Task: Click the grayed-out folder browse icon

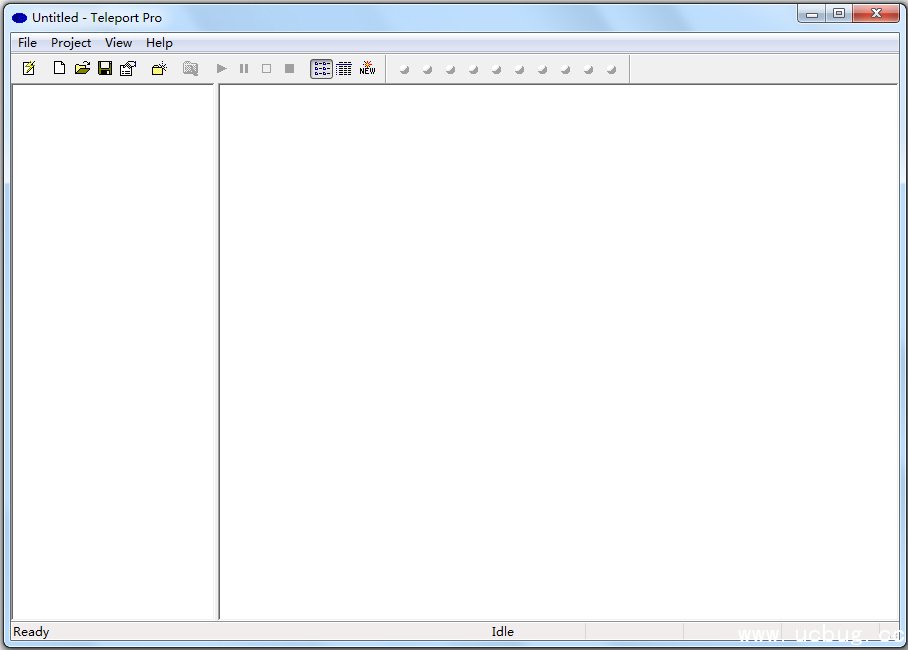Action: (190, 69)
